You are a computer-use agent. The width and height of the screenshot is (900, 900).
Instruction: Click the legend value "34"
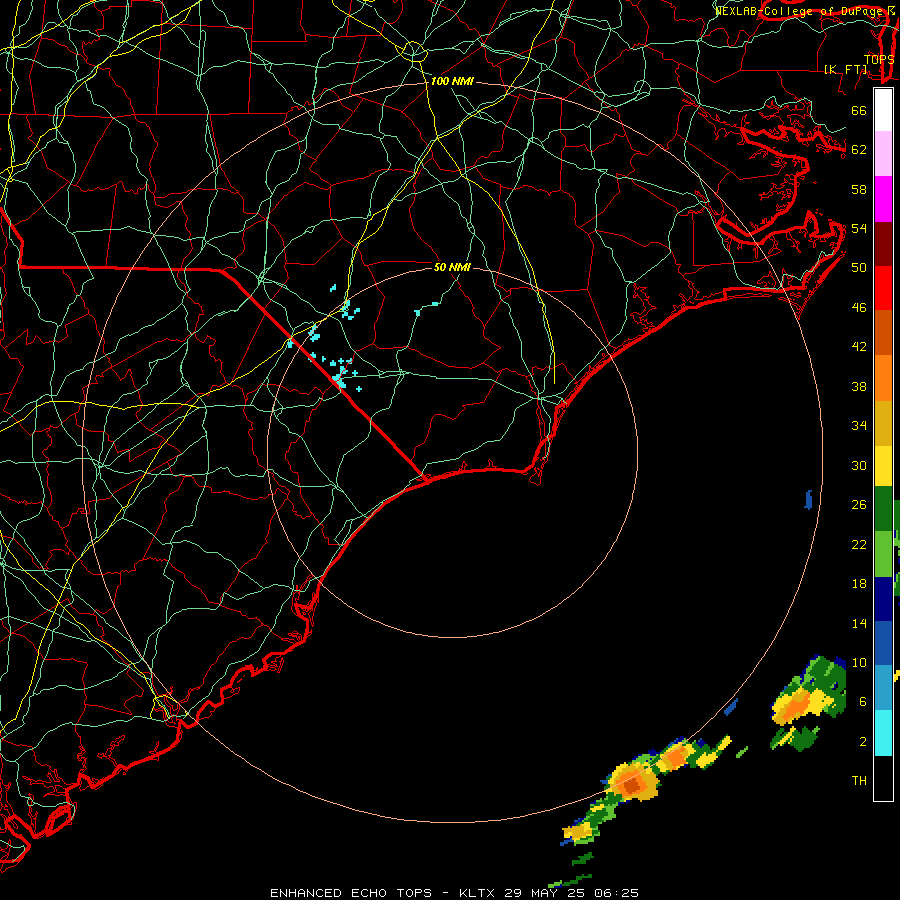coord(859,426)
